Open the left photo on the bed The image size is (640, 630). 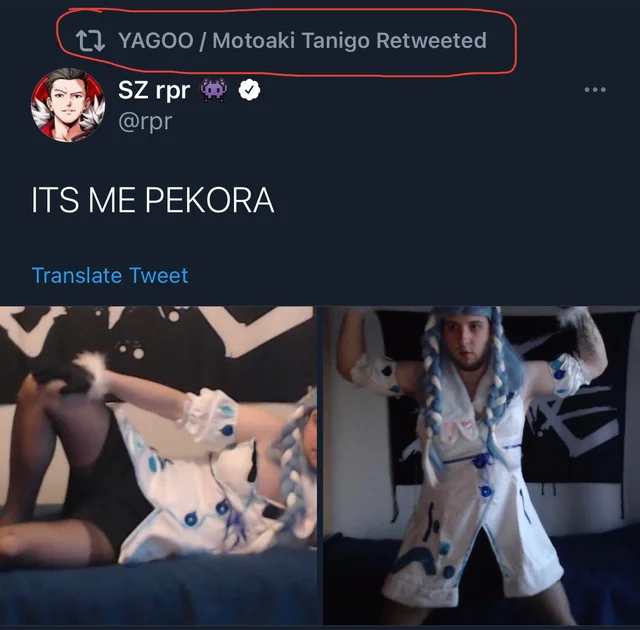(158, 465)
